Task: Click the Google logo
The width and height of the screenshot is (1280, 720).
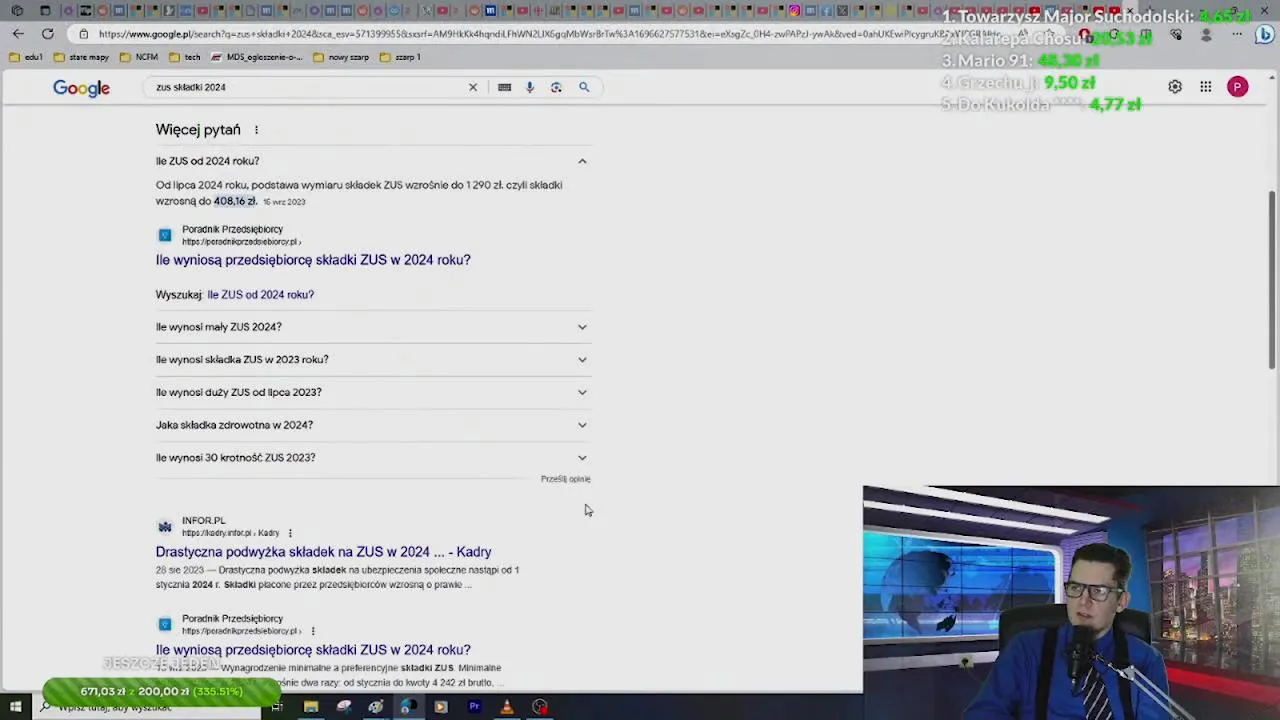Action: point(81,88)
